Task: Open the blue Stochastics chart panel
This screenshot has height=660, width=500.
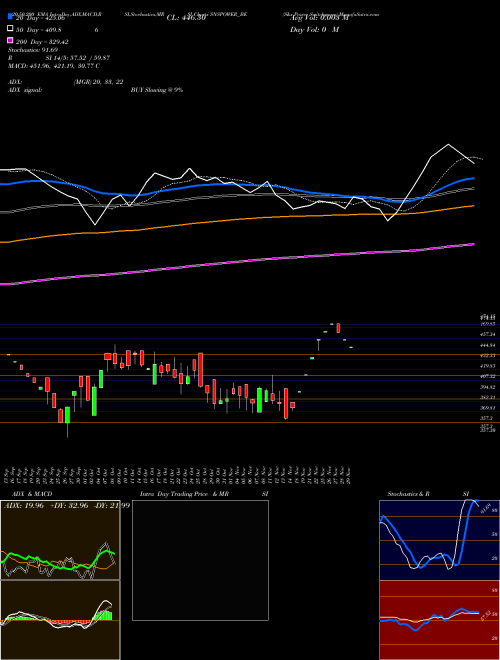Action: (x=439, y=540)
